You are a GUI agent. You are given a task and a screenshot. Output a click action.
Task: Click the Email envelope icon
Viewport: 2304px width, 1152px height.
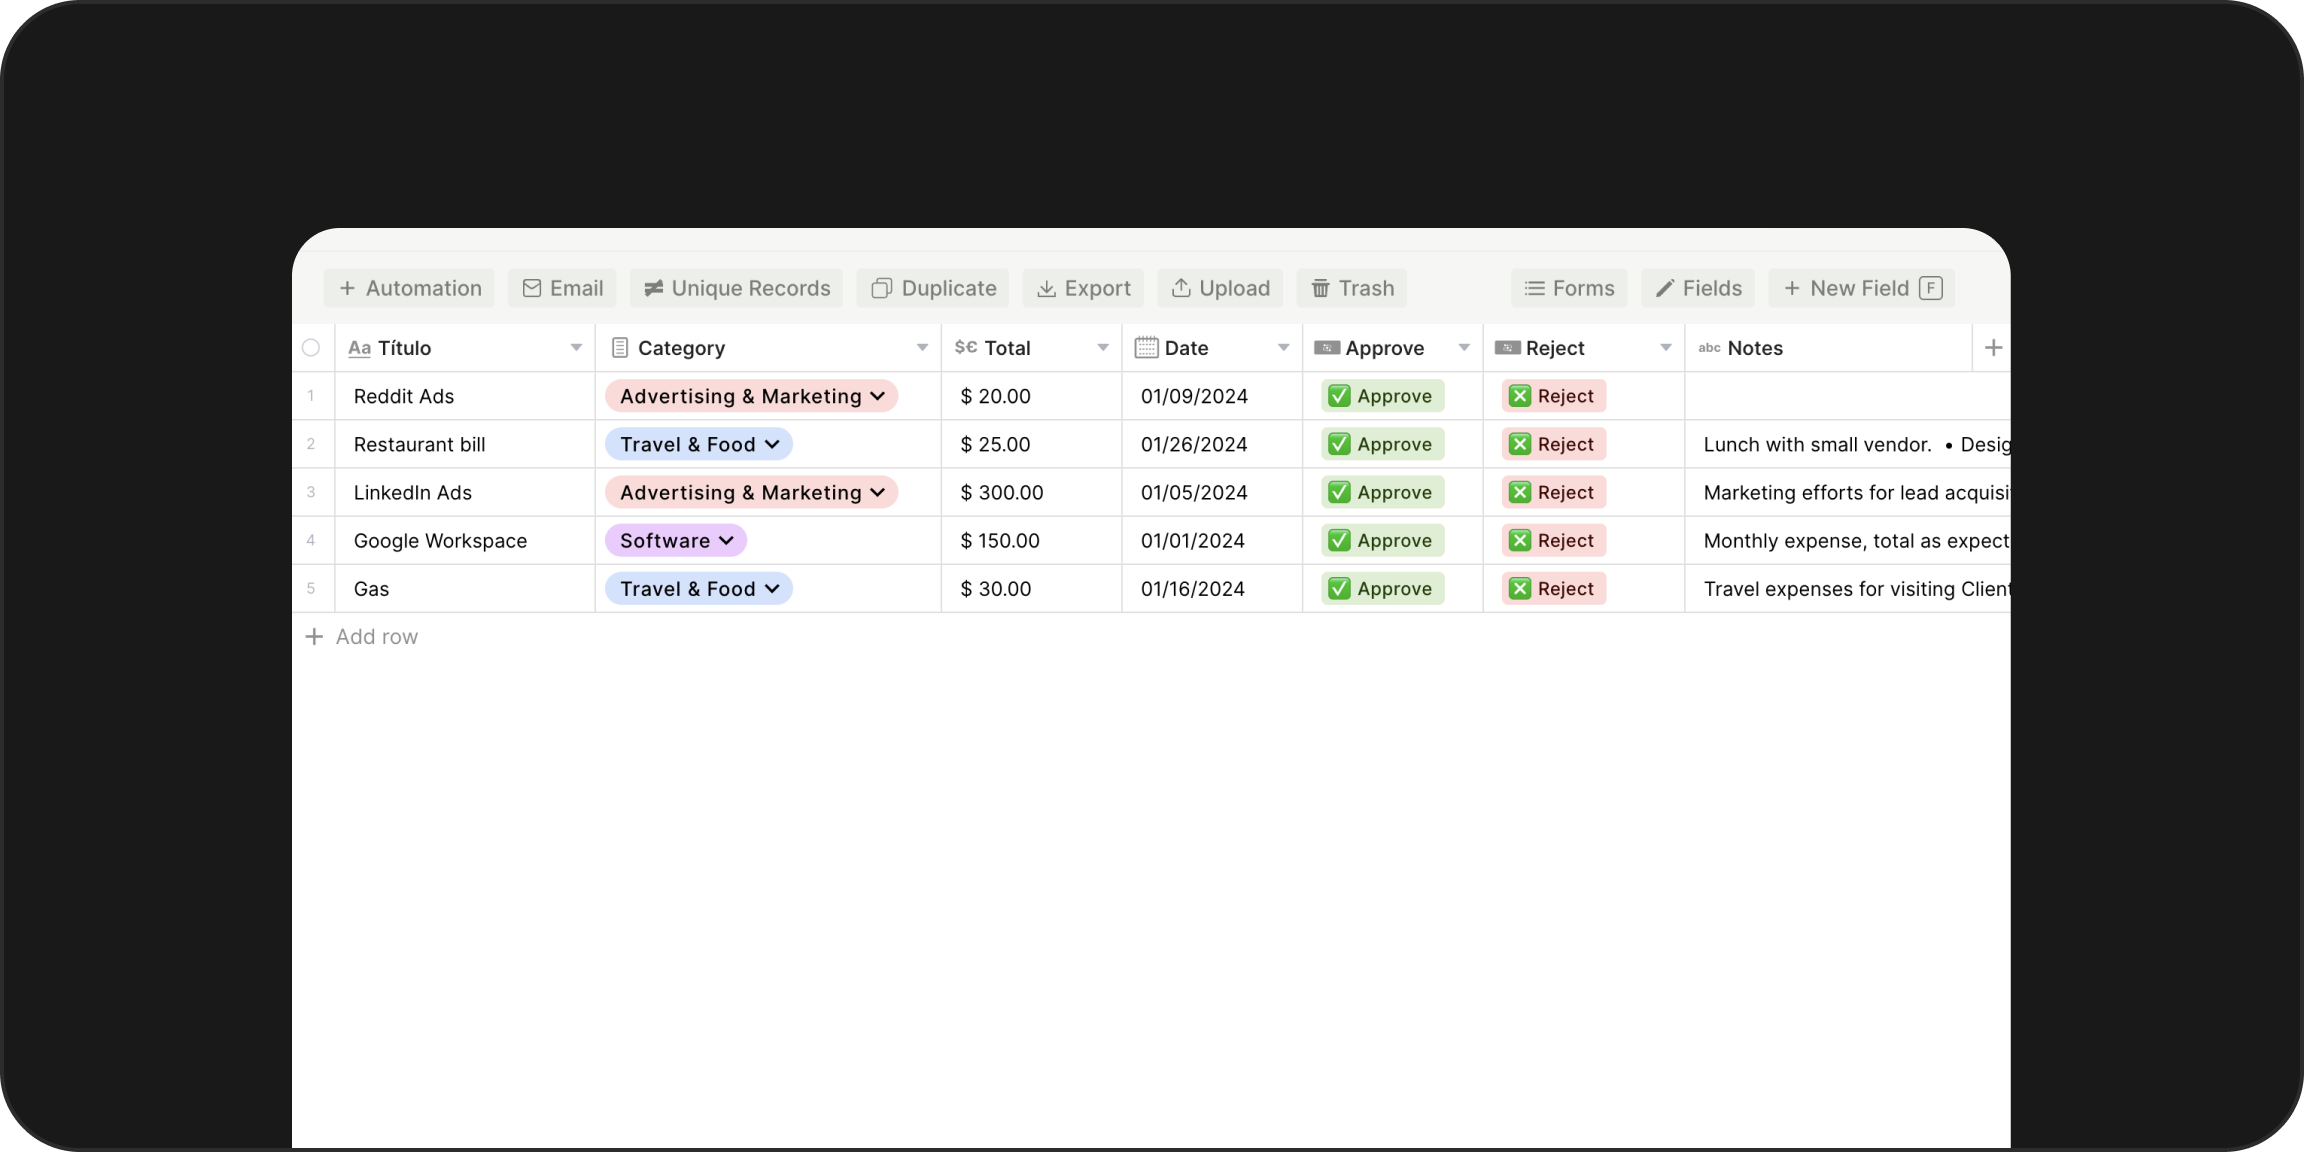coord(532,288)
